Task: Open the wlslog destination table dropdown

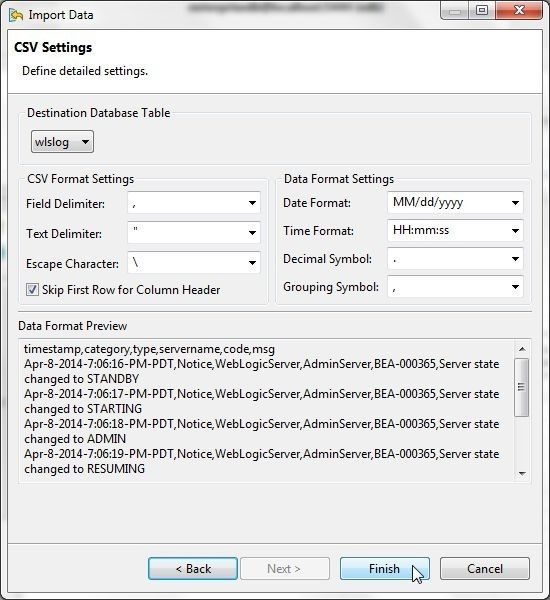Action: click(x=62, y=142)
